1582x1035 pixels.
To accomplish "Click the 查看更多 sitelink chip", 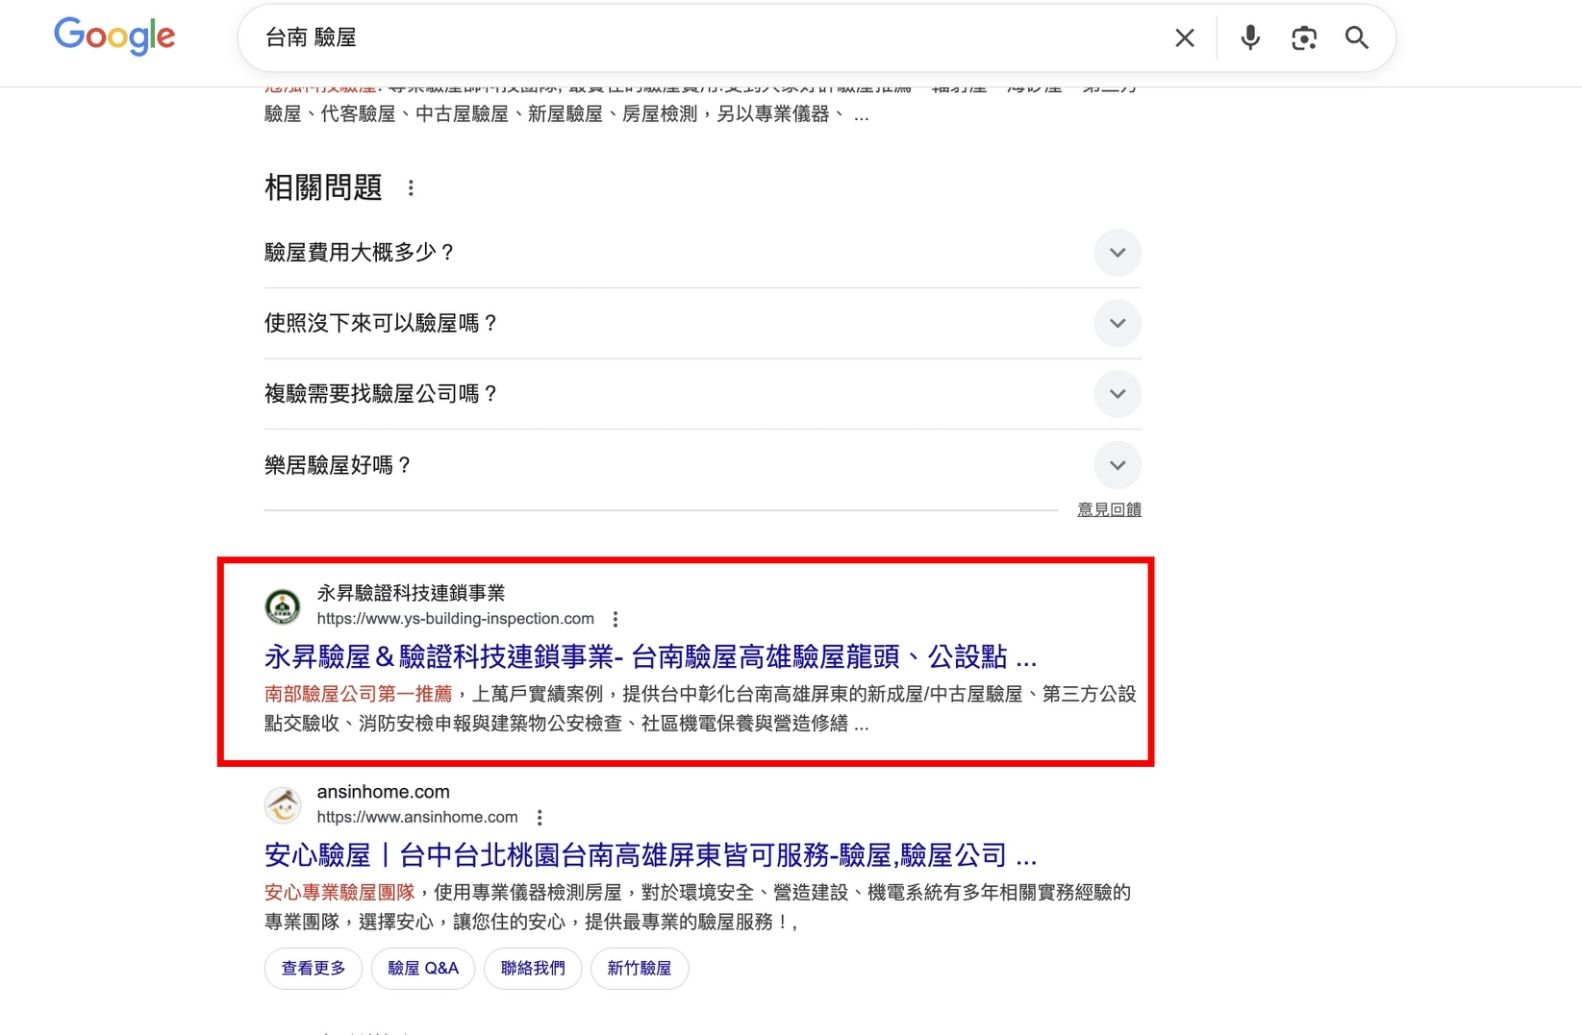I will (x=313, y=969).
